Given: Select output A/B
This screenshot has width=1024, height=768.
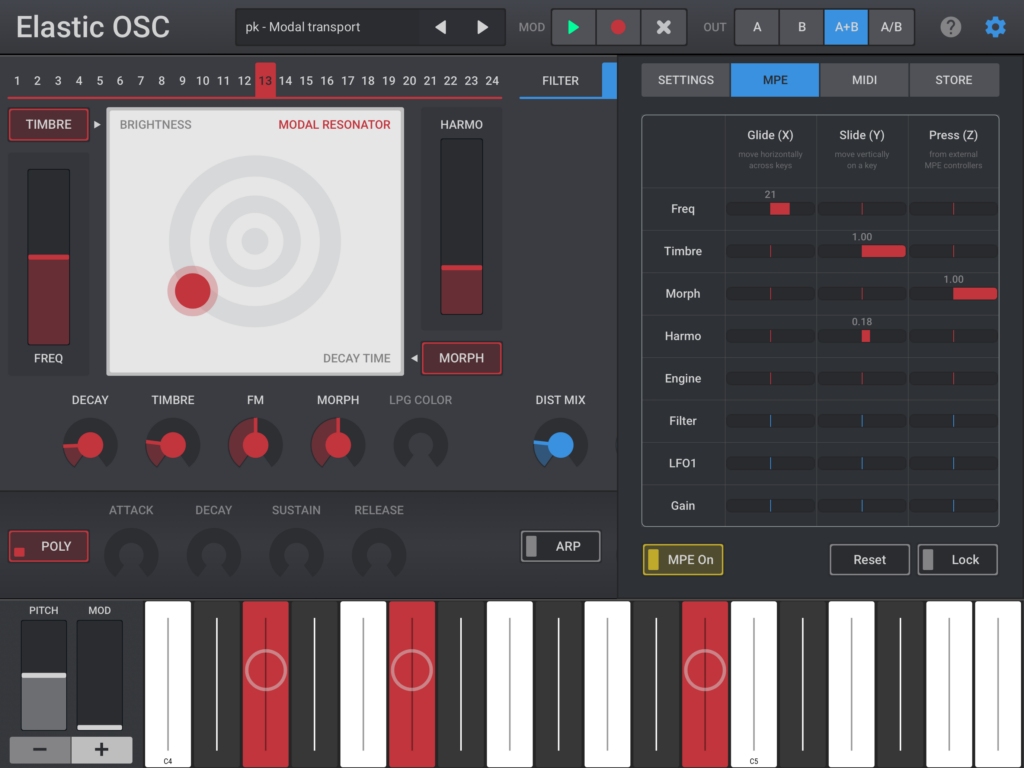Looking at the screenshot, I should pyautogui.click(x=891, y=27).
